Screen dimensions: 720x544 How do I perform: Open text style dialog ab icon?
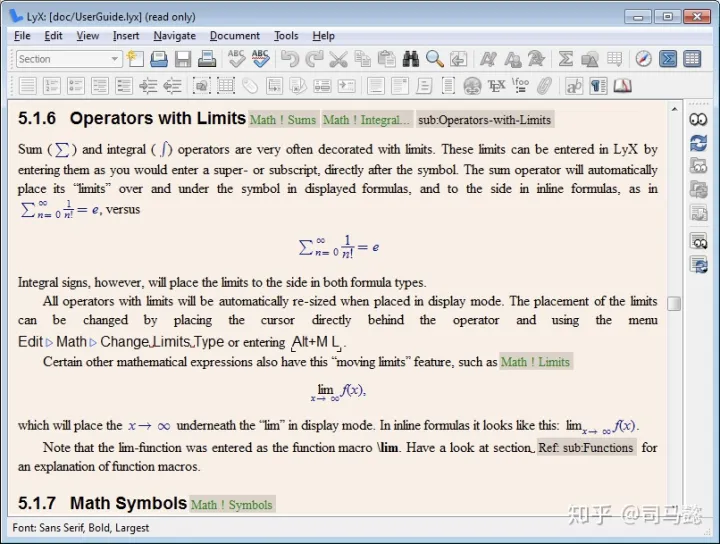[574, 85]
